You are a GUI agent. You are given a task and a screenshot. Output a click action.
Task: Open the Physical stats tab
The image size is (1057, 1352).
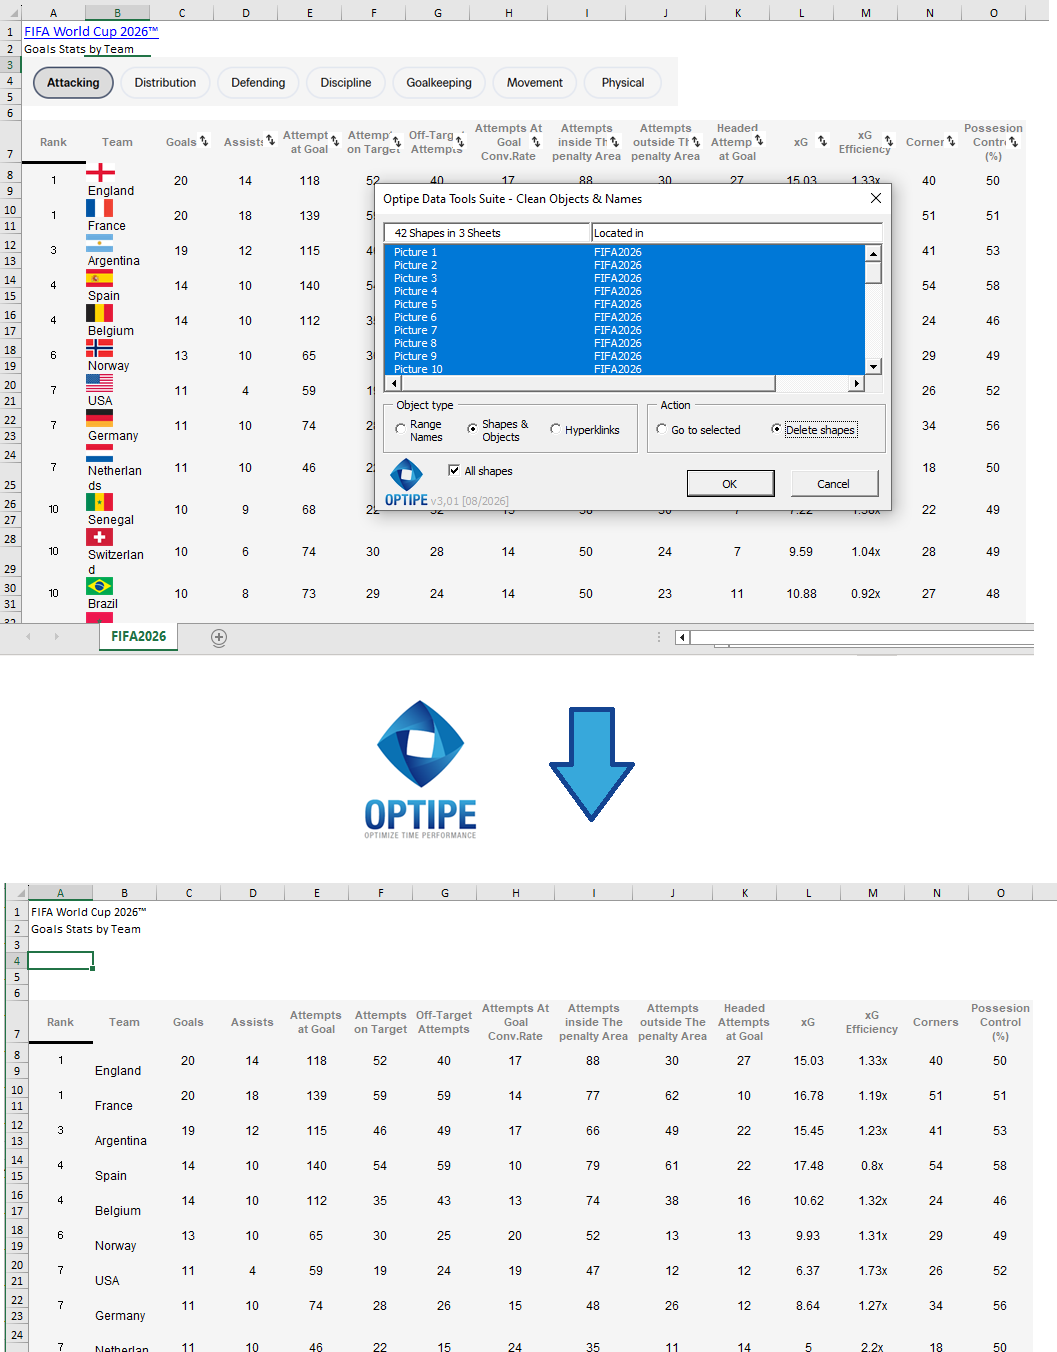click(x=623, y=83)
